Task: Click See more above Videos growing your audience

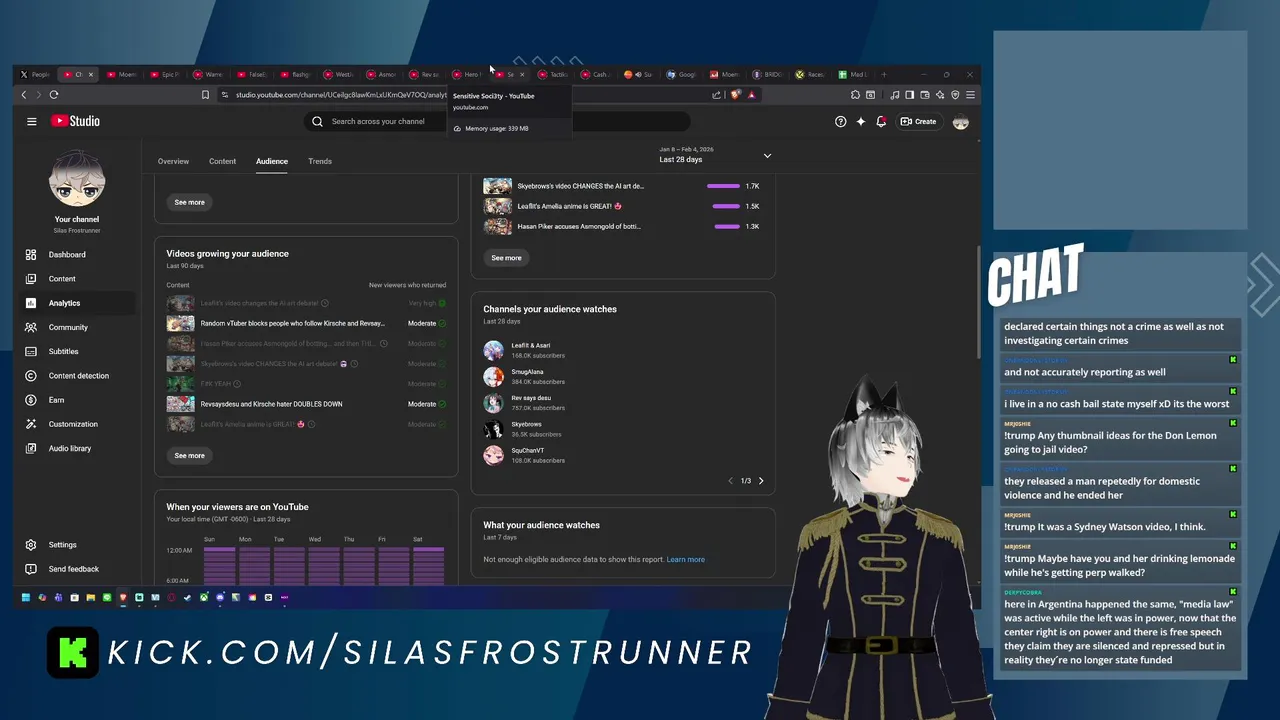Action: pos(189,202)
